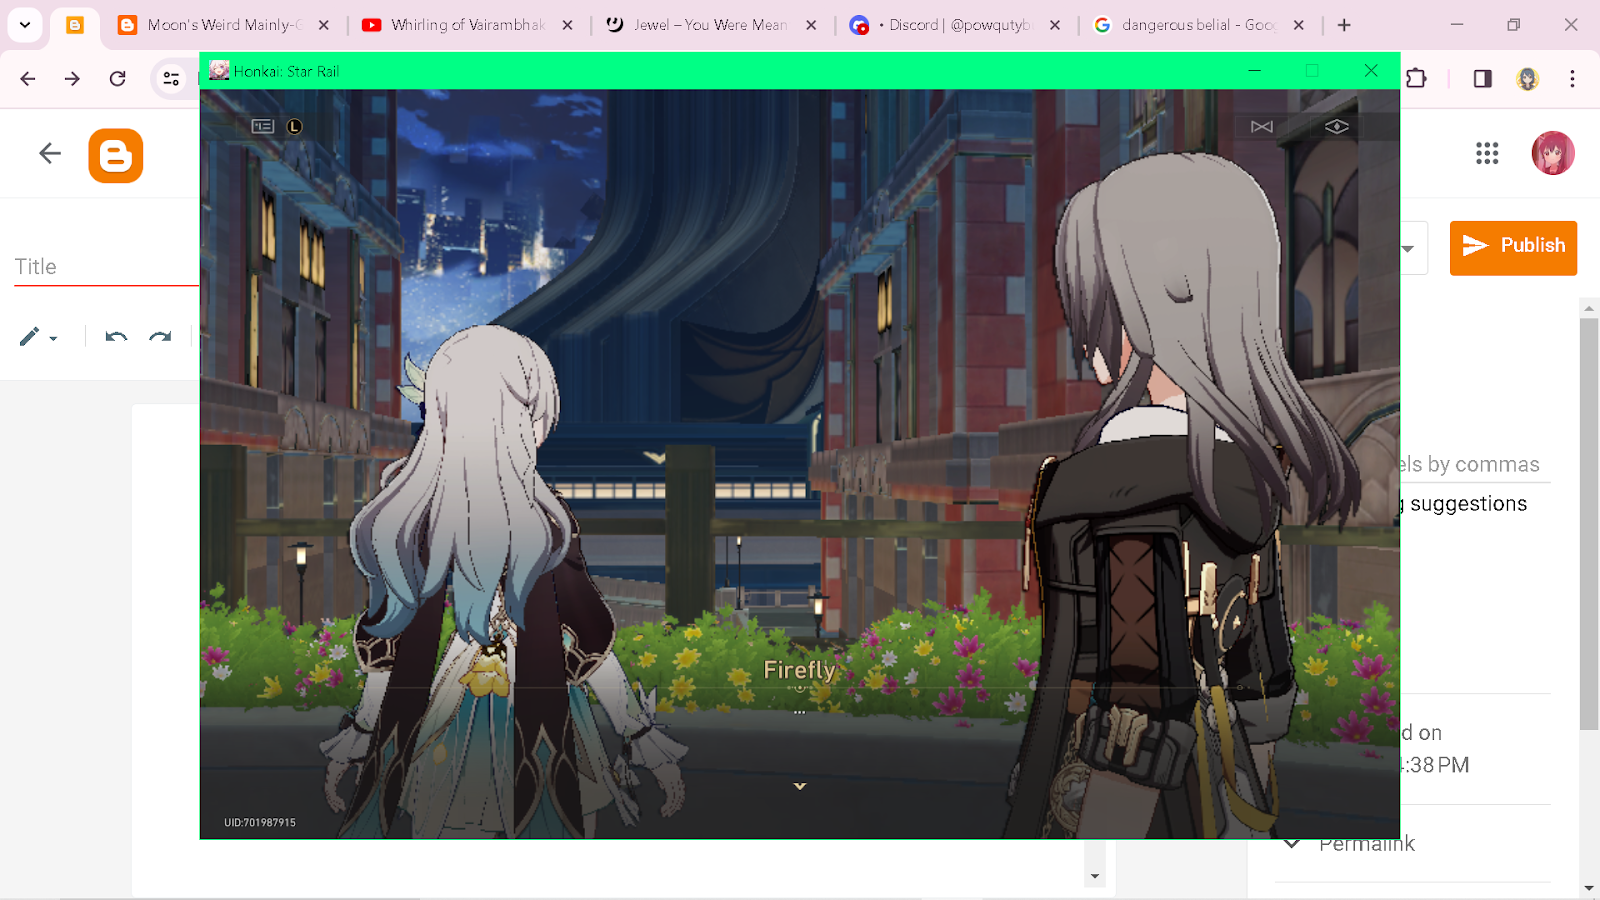Close the dangerous belial Google tab
This screenshot has width=1600, height=900.
pos(1299,25)
